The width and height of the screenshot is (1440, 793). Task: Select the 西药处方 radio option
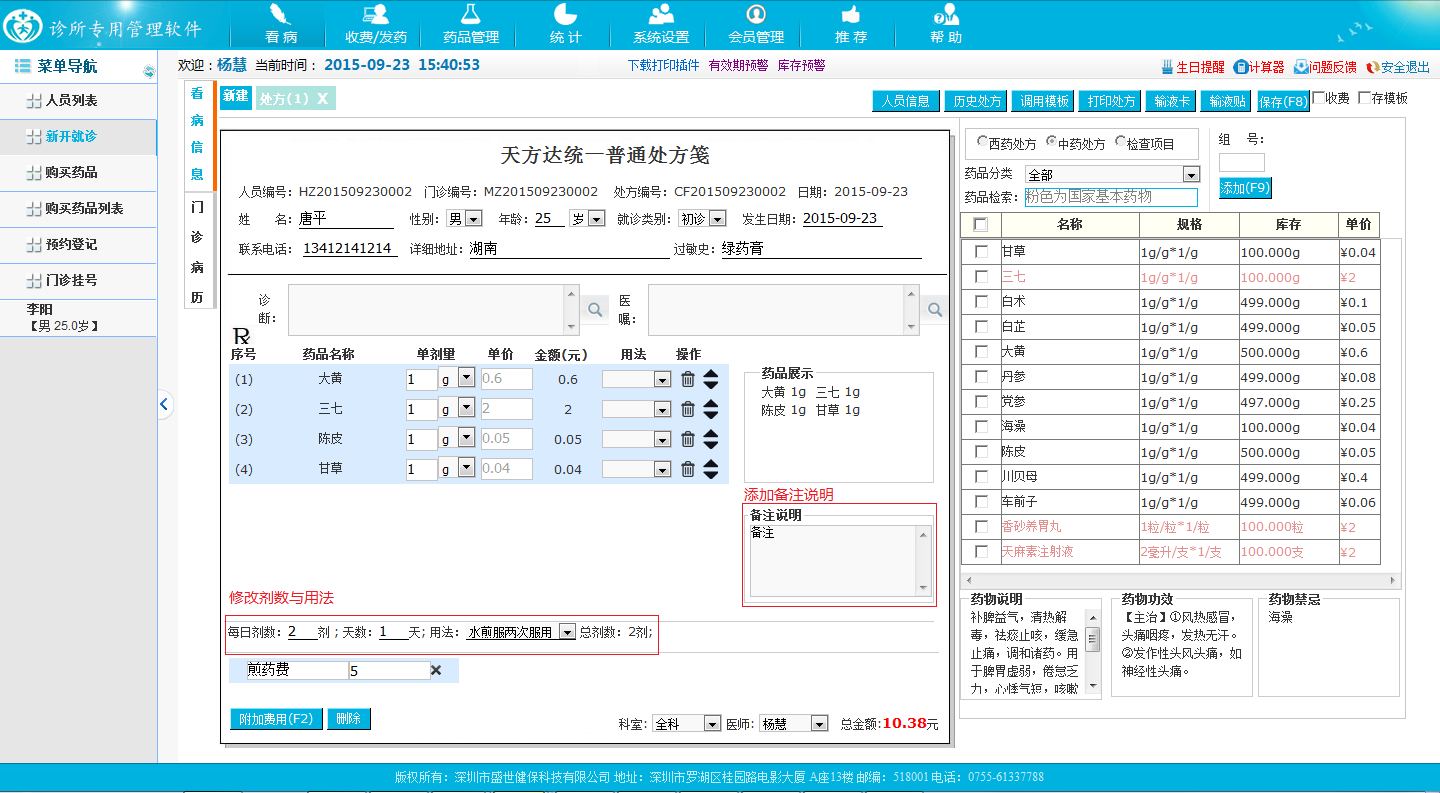[x=983, y=142]
